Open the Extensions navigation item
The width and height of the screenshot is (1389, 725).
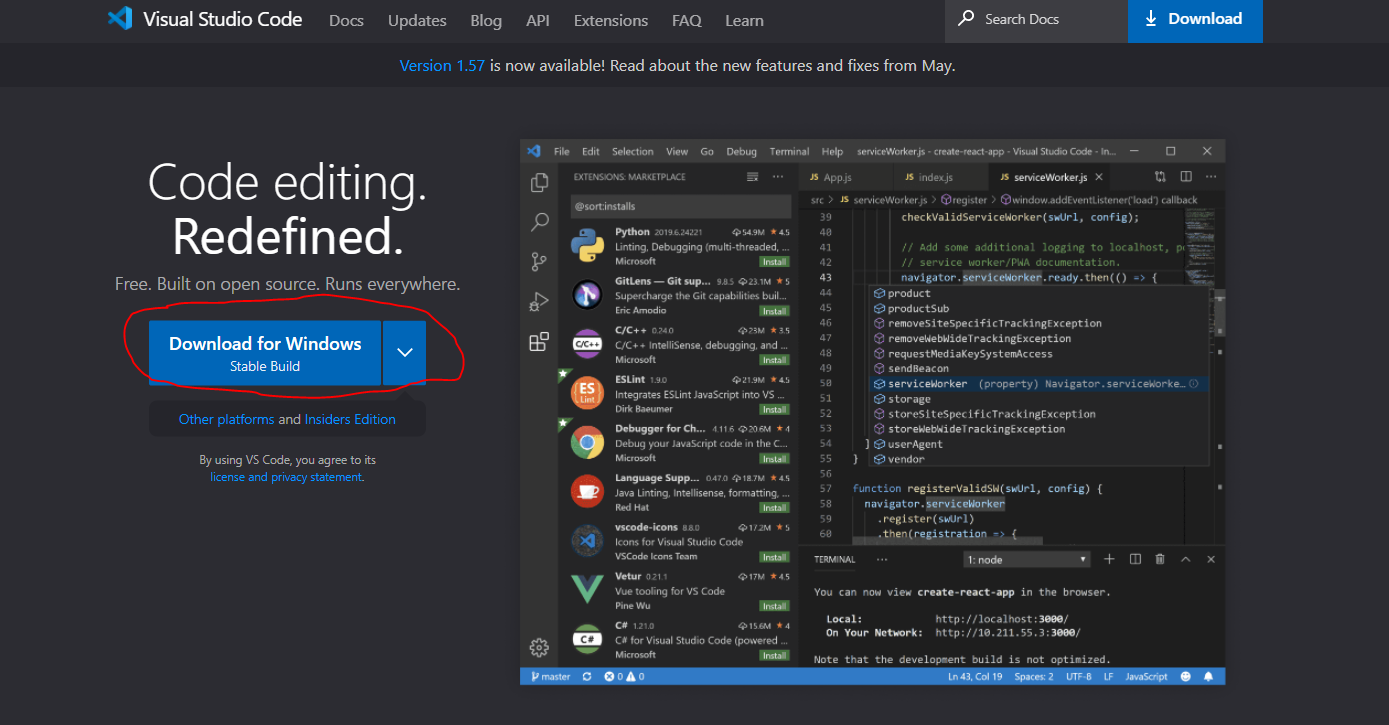point(611,20)
